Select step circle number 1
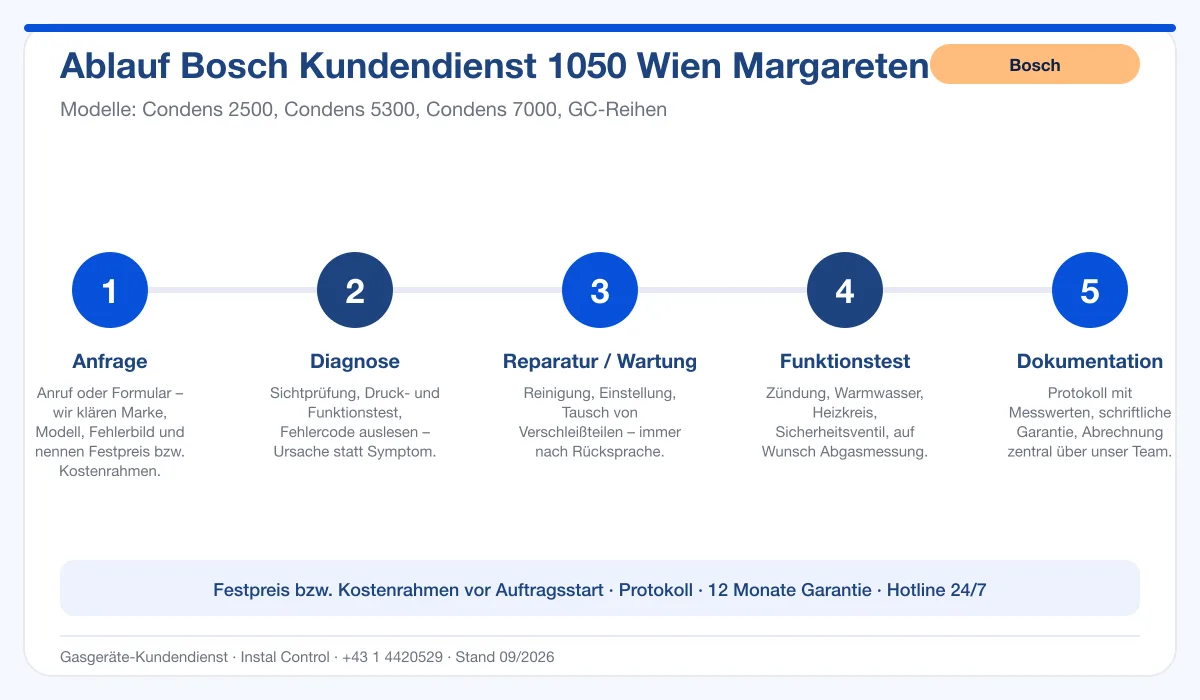 110,291
